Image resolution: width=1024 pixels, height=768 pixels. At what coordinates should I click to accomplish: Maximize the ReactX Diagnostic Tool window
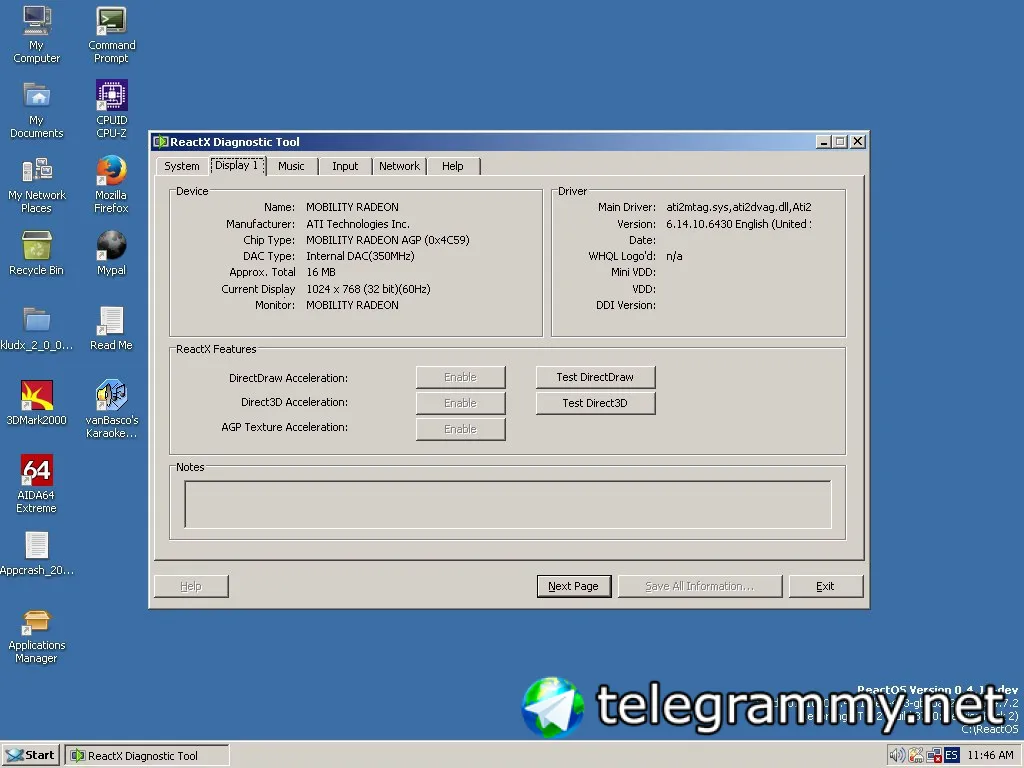(x=840, y=142)
